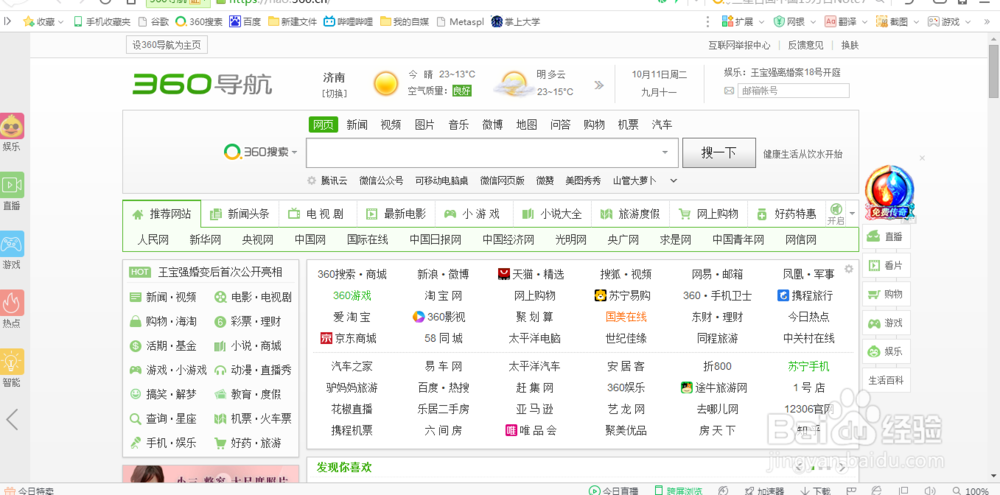This screenshot has height=495, width=1000.
Task: Click the 苏宁易购 site link
Action: coord(622,295)
